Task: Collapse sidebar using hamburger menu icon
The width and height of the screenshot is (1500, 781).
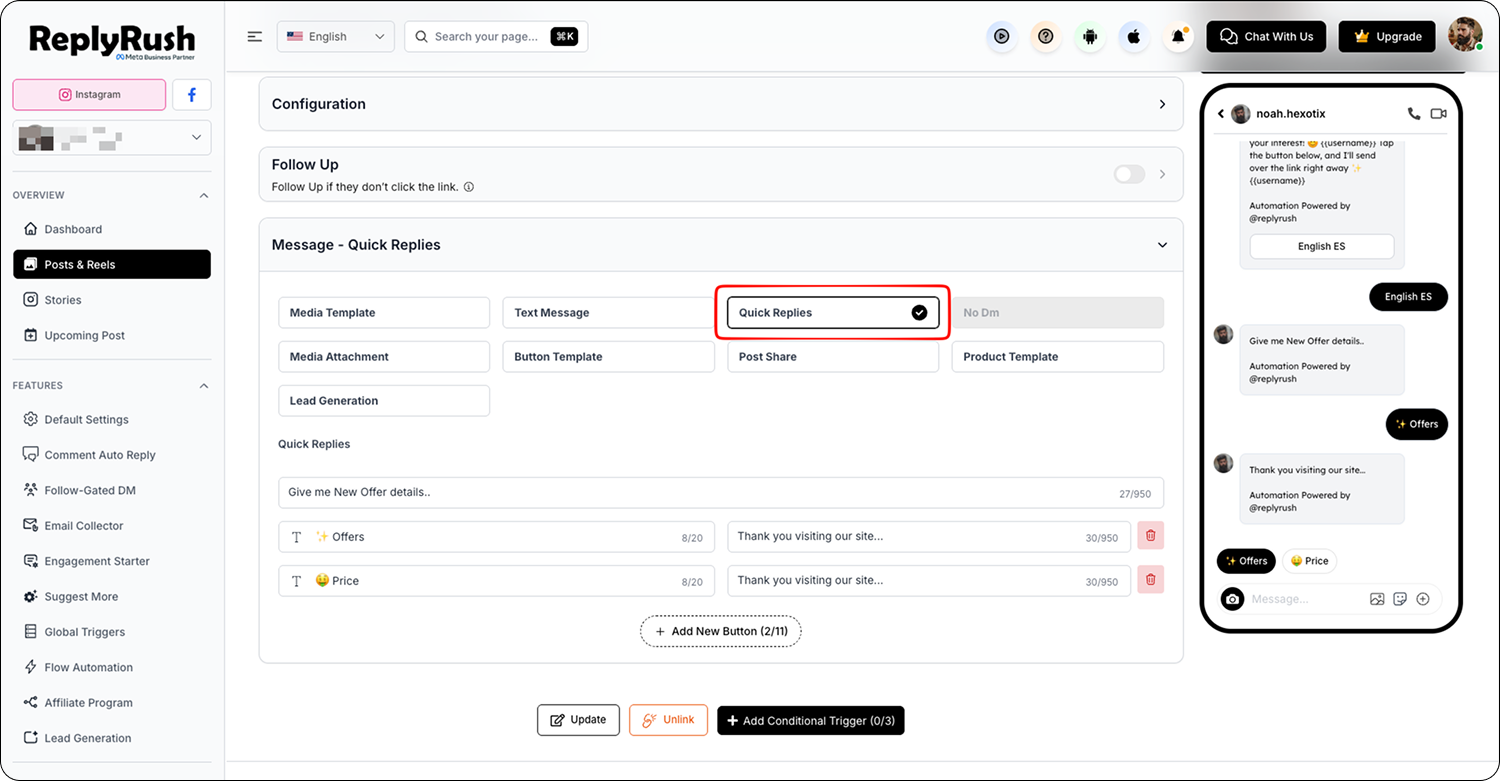Action: [255, 37]
